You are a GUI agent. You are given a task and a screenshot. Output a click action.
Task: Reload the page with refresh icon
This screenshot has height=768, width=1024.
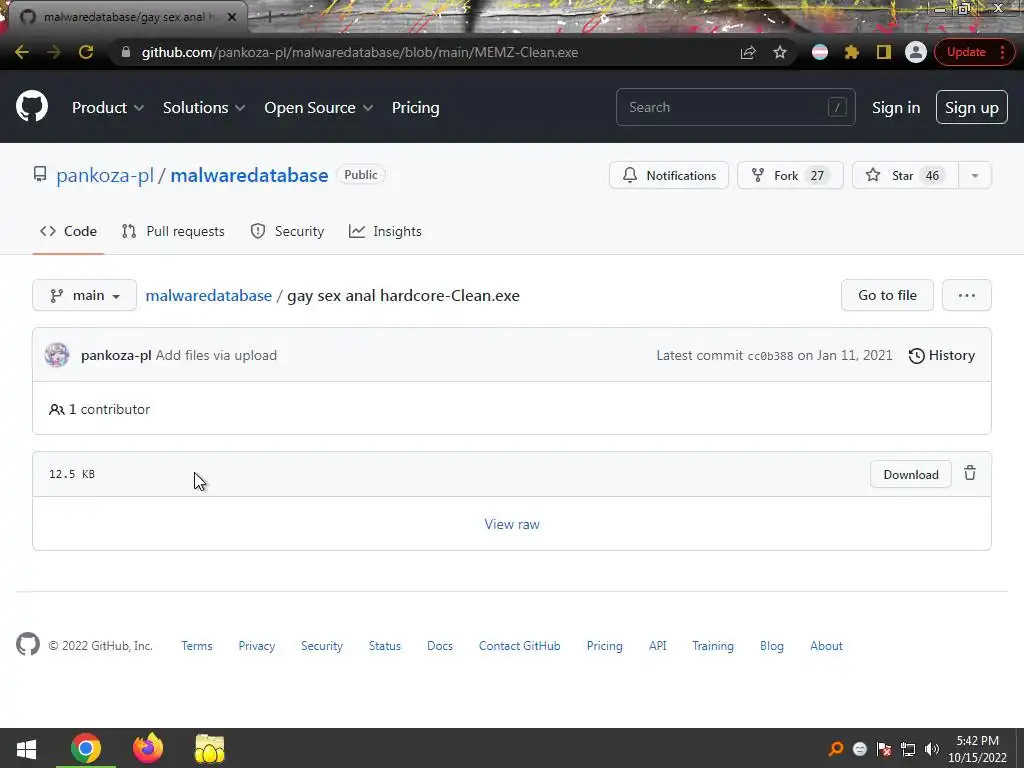86,52
